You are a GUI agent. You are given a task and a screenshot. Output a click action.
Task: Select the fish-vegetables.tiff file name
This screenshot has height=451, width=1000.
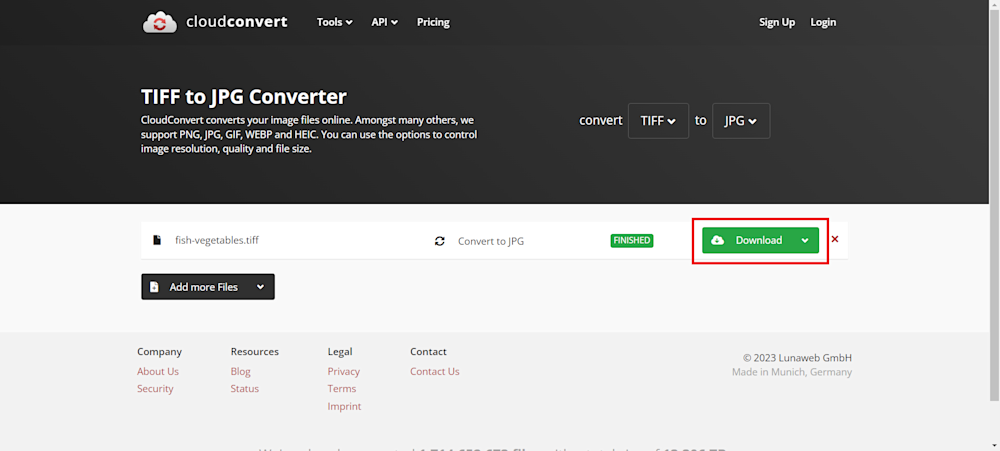point(217,240)
